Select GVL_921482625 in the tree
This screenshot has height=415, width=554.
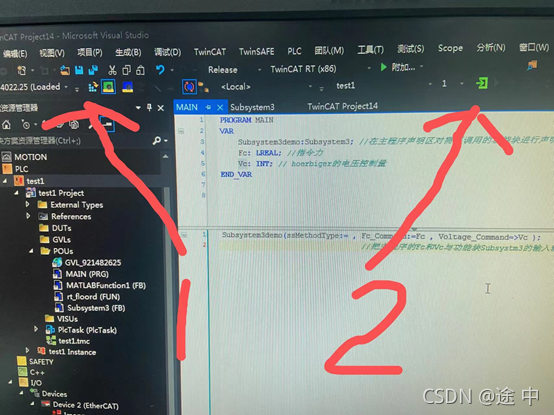click(93, 262)
